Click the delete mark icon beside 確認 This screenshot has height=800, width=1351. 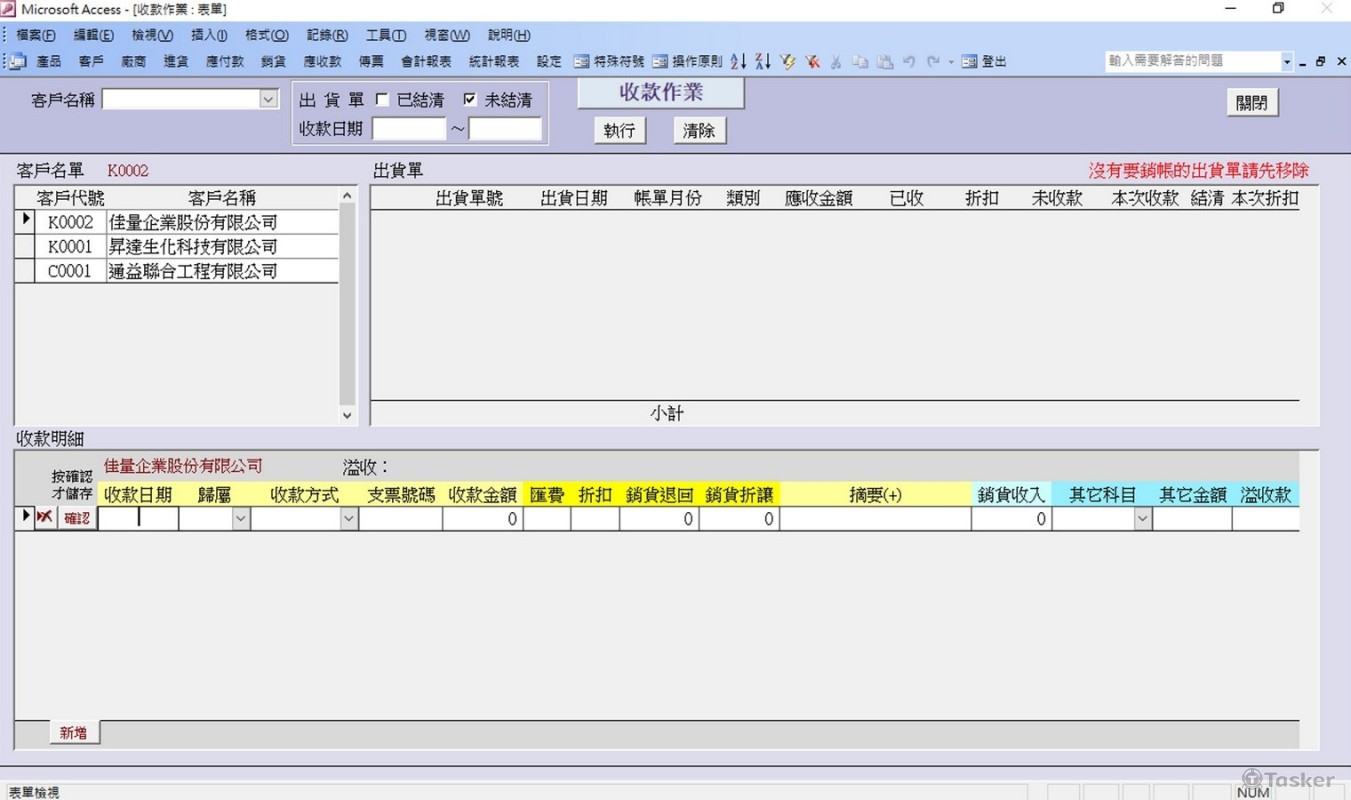tap(44, 518)
